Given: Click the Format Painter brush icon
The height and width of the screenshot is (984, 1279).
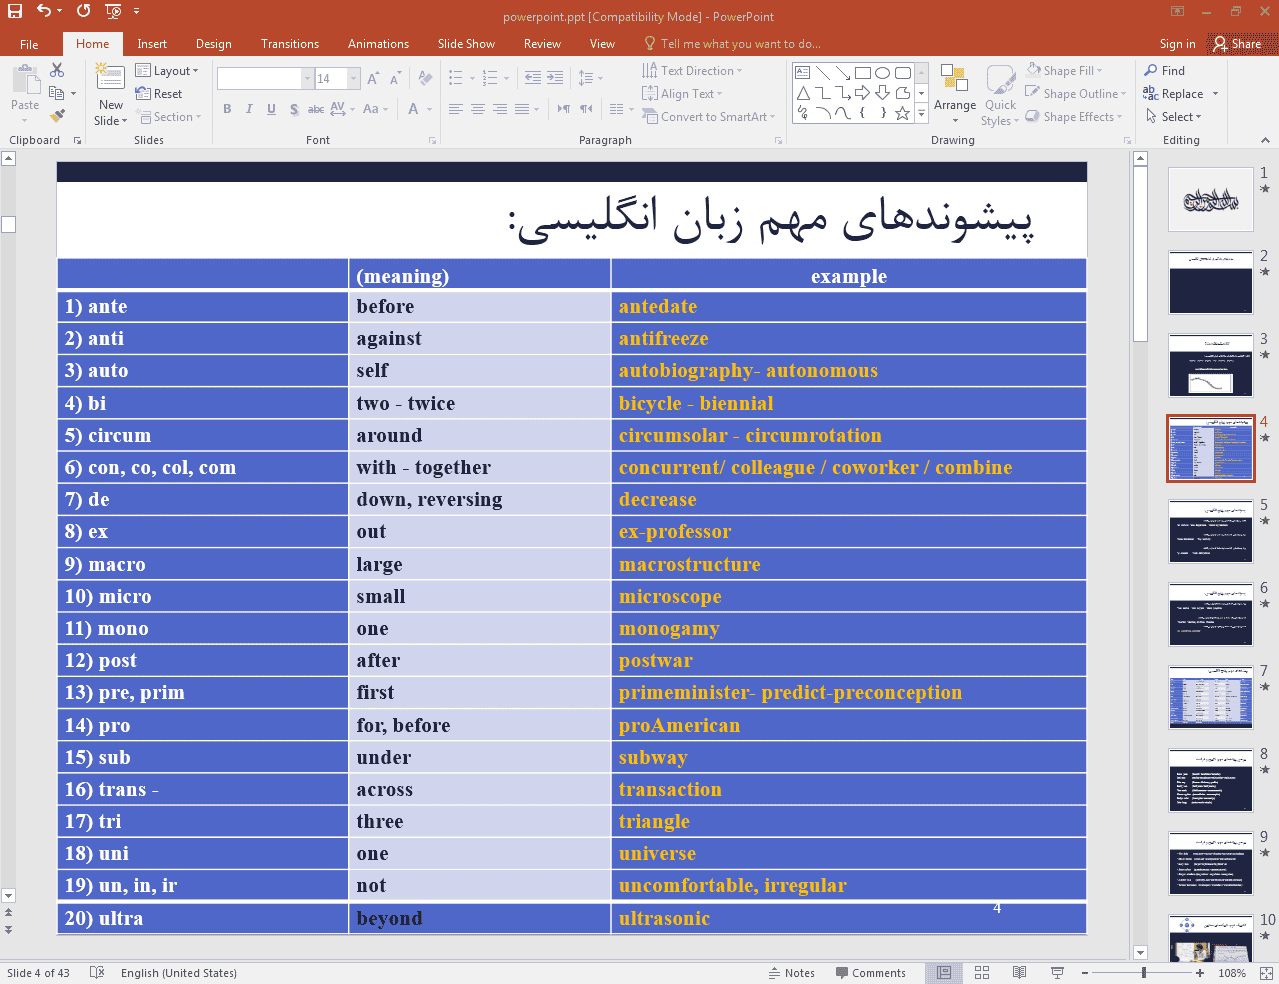Looking at the screenshot, I should tap(57, 116).
